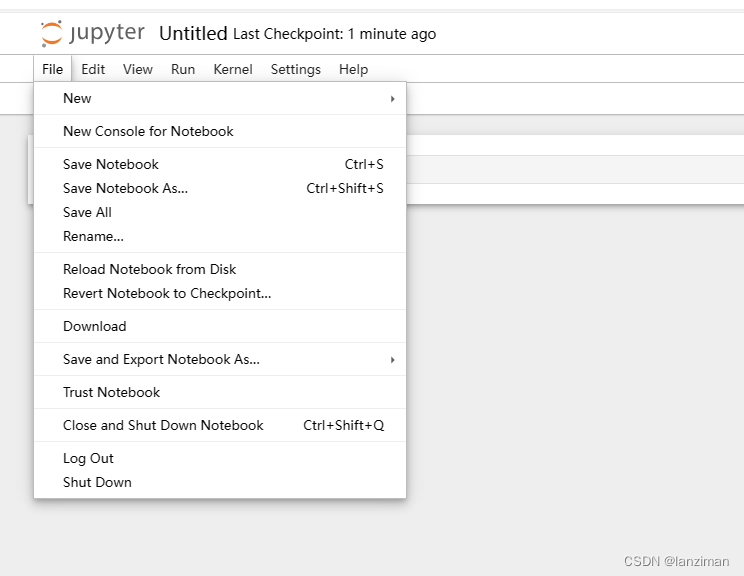The image size is (744, 576).
Task: Open the View menu
Action: [x=138, y=69]
